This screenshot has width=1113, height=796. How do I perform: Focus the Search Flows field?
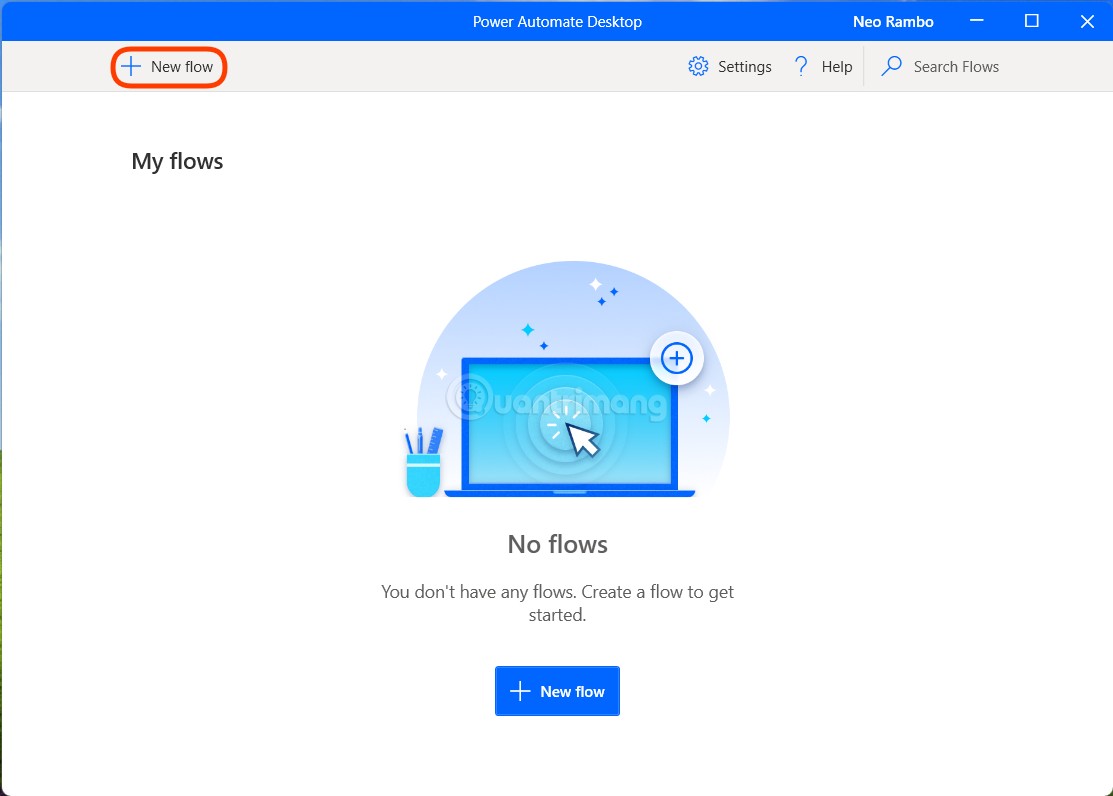(x=955, y=67)
